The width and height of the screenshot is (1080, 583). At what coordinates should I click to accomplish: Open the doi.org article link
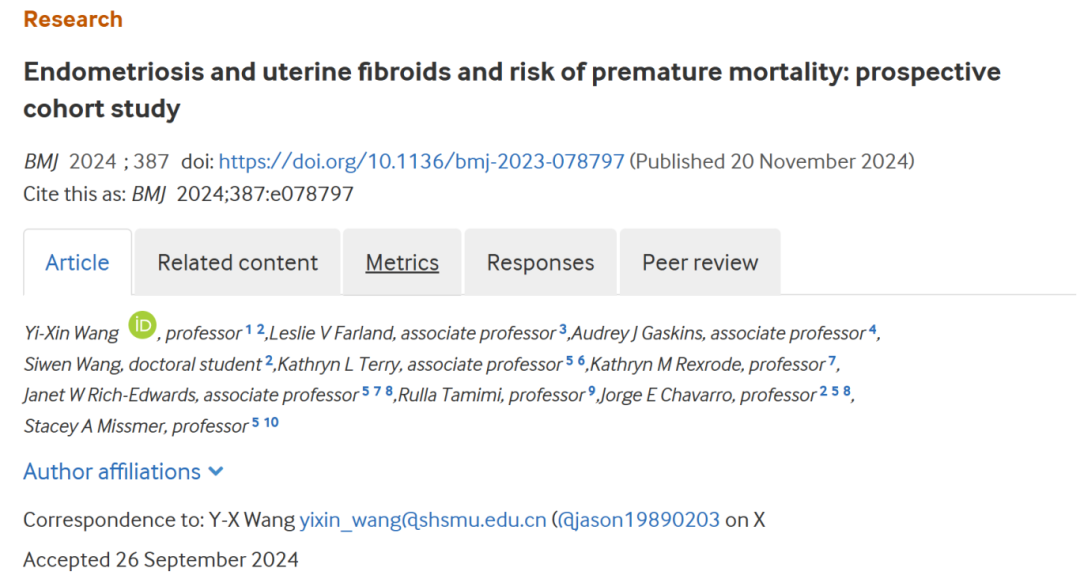(x=422, y=161)
